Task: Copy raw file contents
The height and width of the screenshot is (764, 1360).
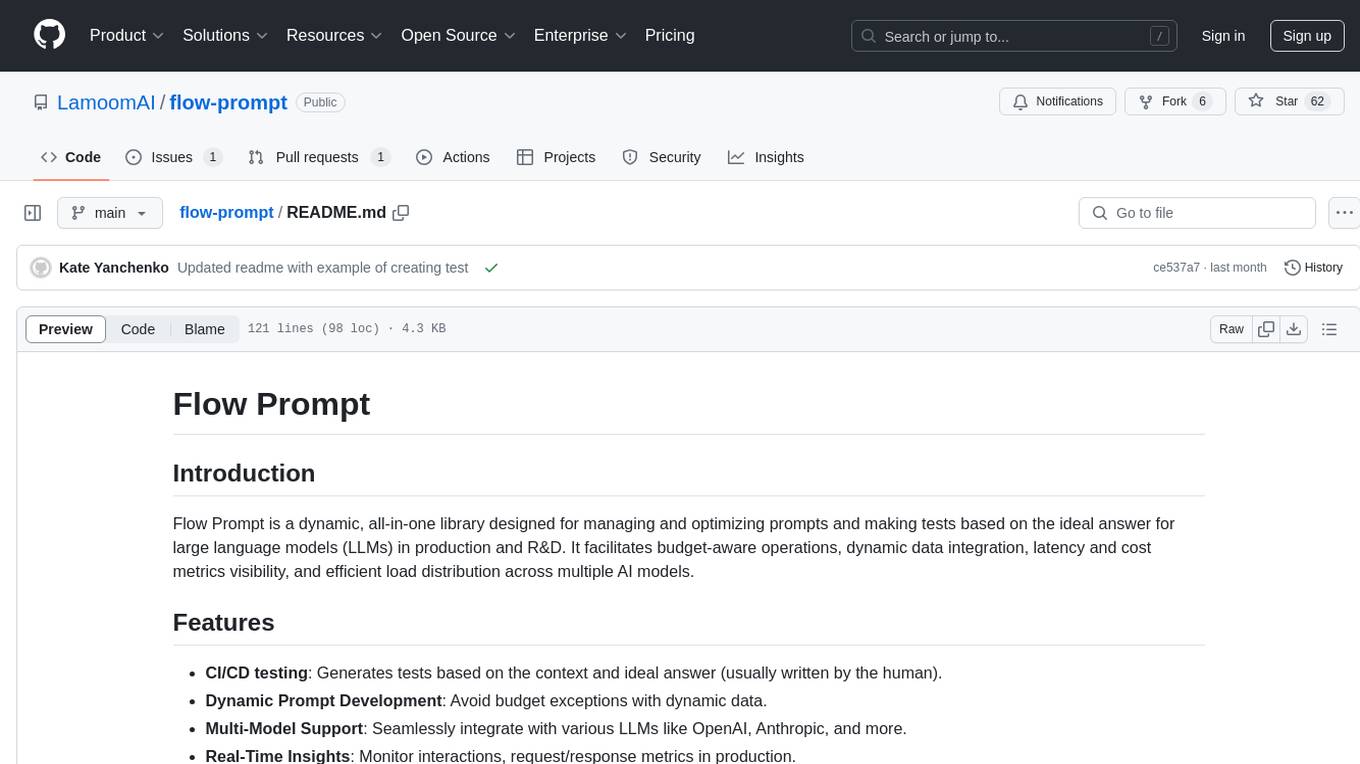Action: tap(1267, 329)
